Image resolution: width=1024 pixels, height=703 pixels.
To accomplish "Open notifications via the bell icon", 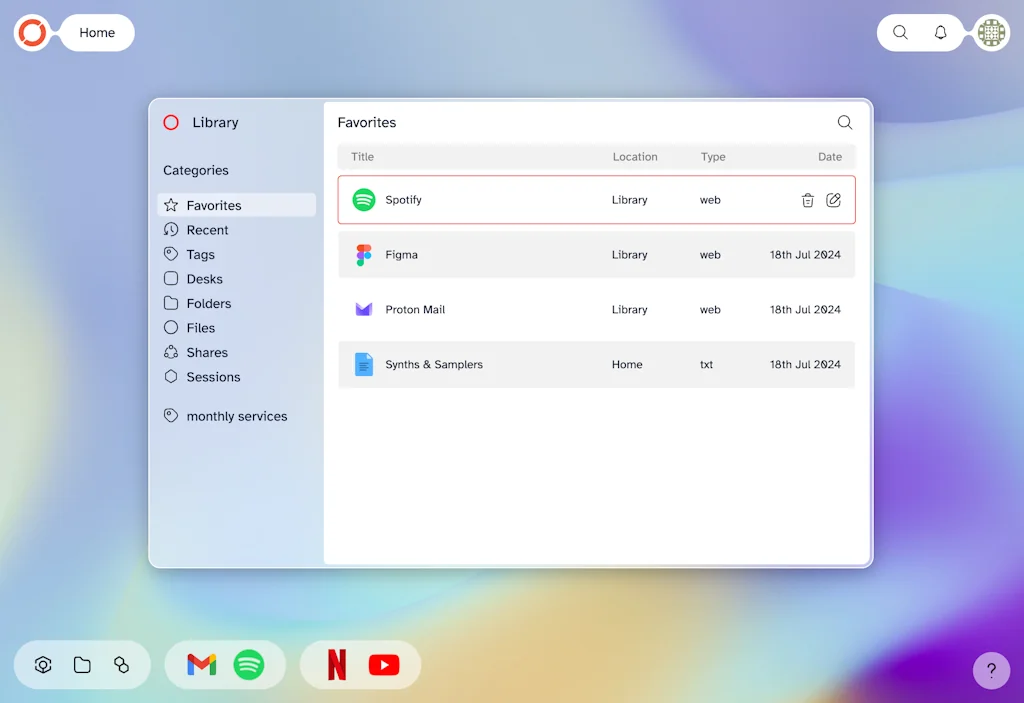I will coord(940,32).
